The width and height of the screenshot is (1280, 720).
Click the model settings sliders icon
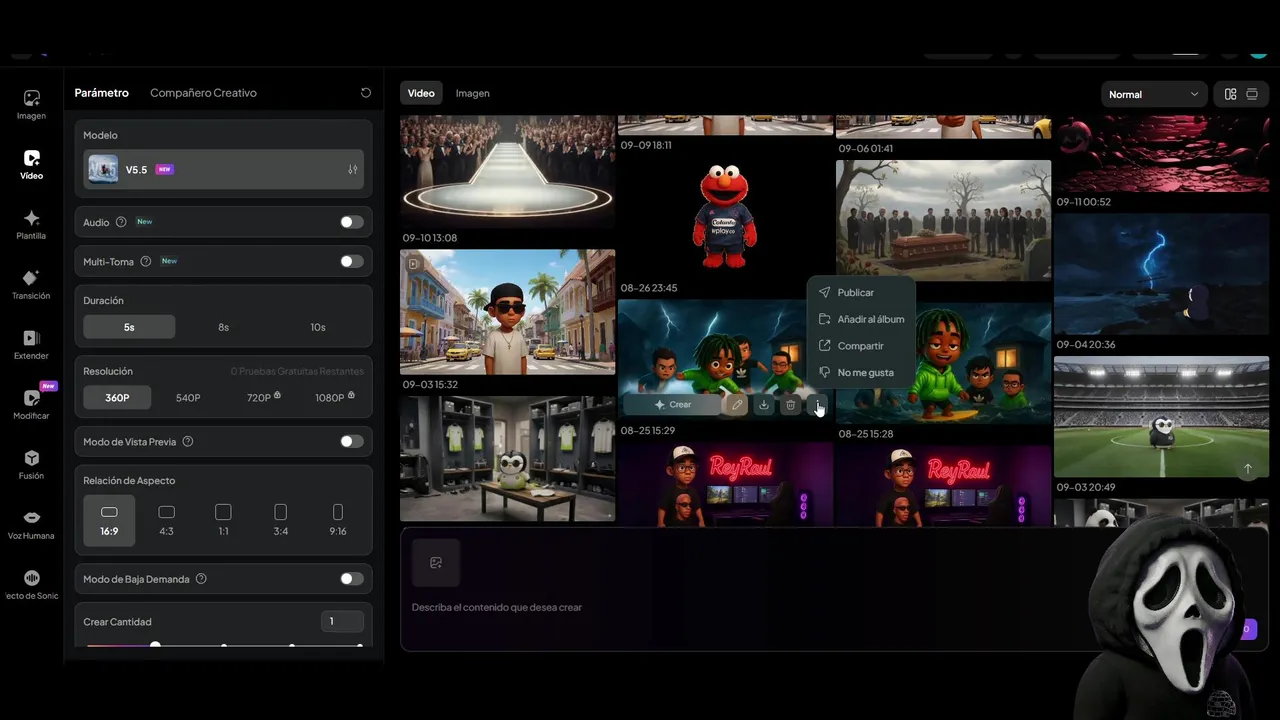[353, 170]
